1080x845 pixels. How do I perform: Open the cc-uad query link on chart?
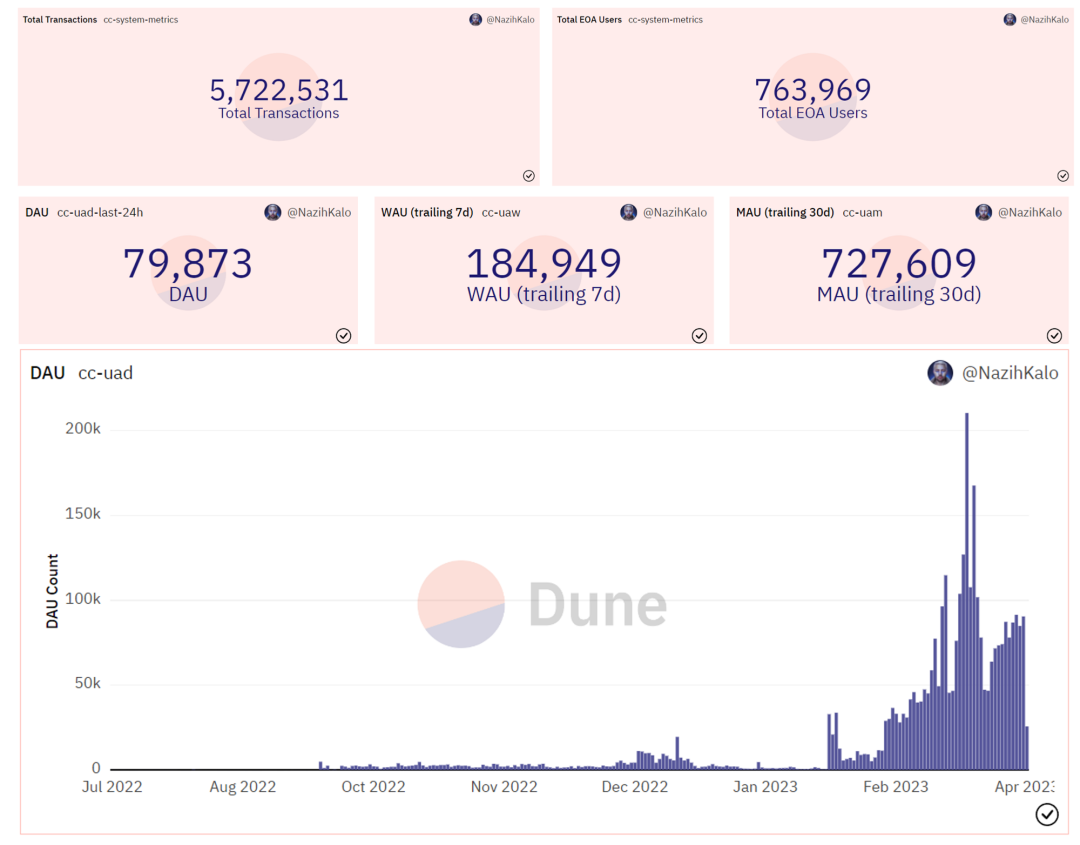pyautogui.click(x=105, y=373)
